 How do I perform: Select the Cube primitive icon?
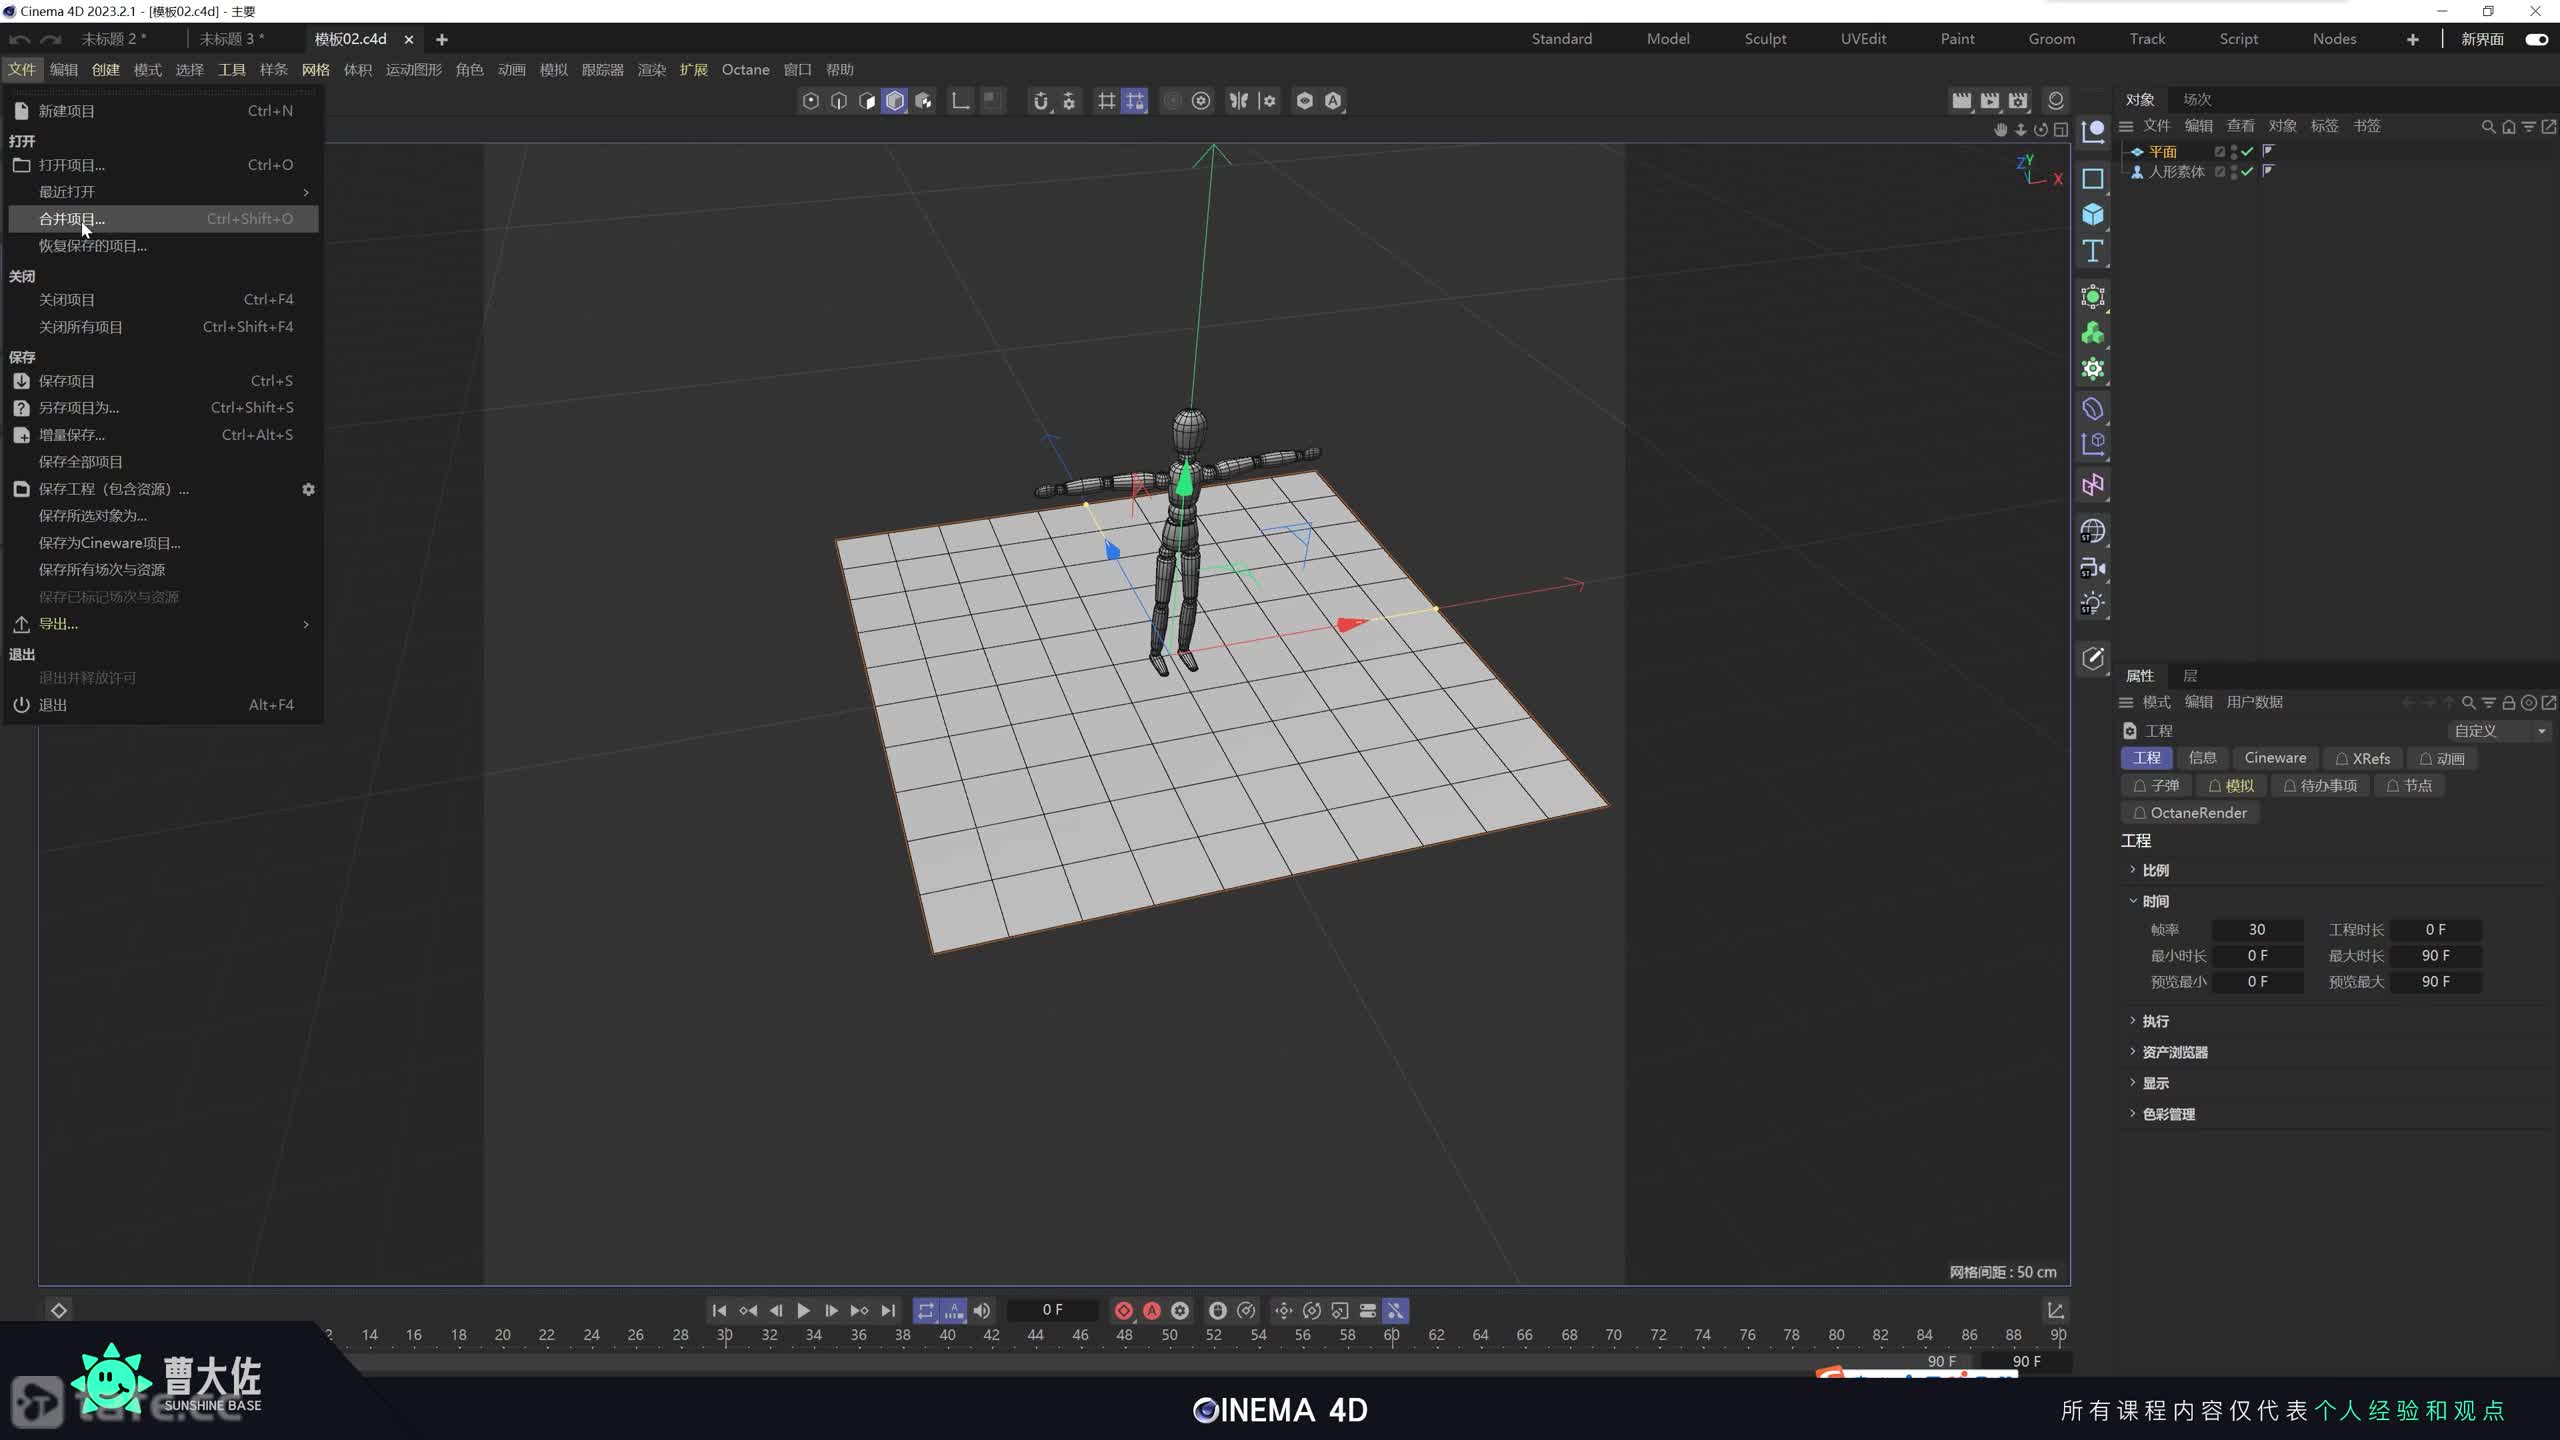point(2092,215)
